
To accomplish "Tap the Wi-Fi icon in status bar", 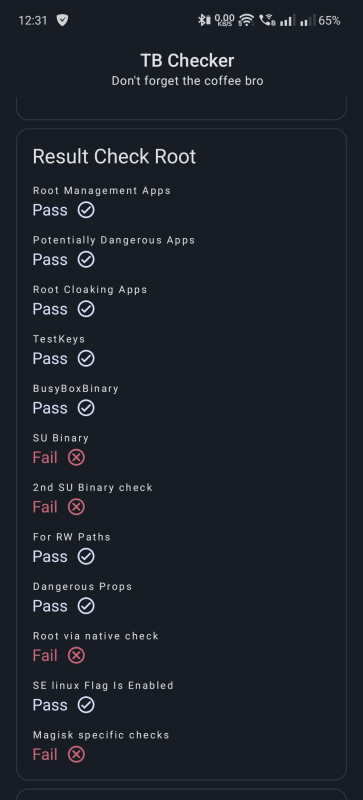I will tap(246, 20).
